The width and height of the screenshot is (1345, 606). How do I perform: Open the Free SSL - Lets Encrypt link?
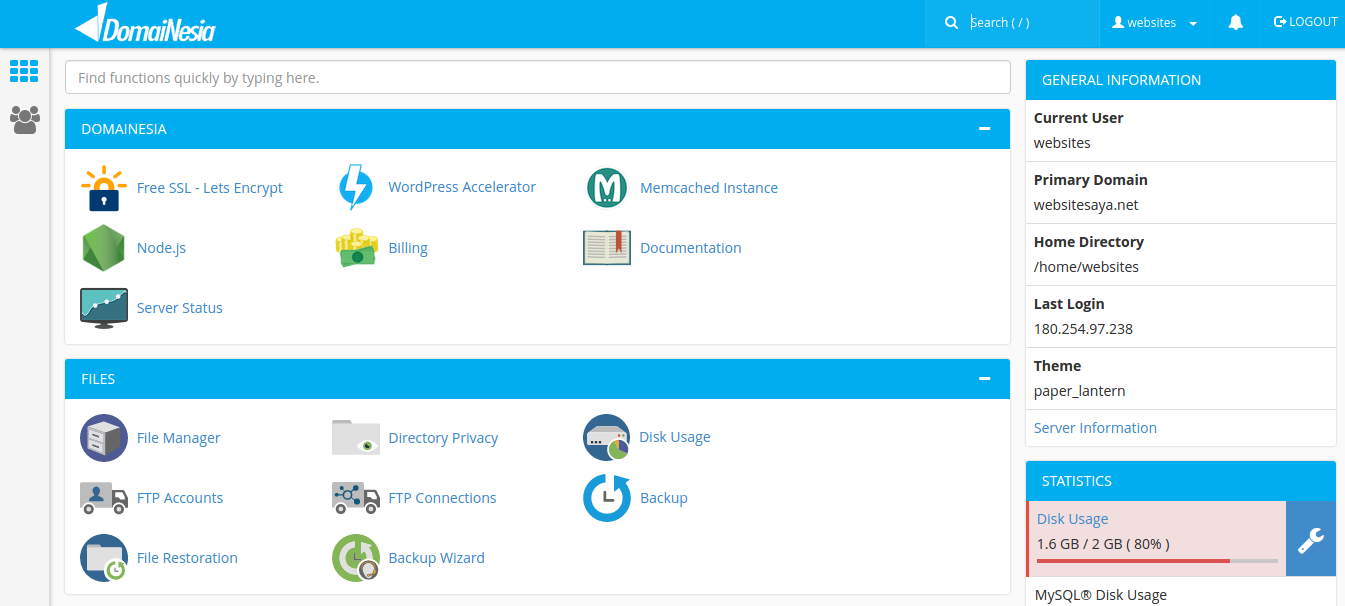pos(210,188)
